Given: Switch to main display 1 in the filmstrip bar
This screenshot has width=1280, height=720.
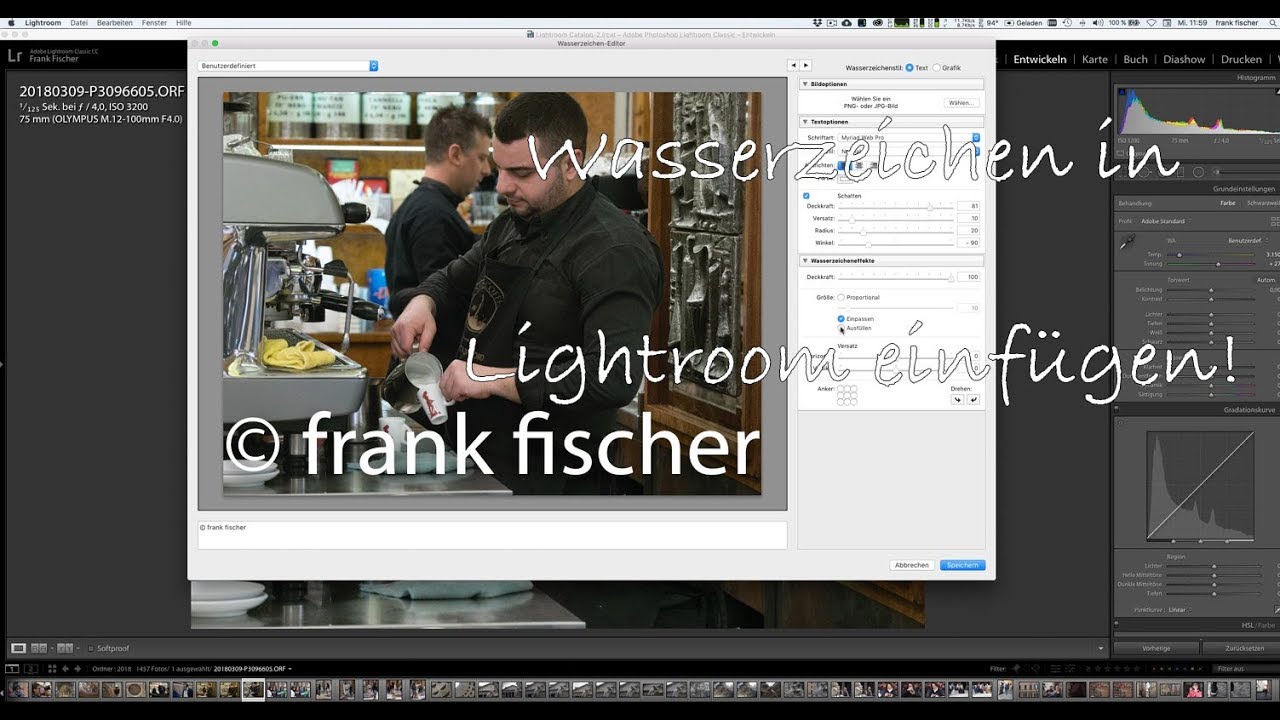Looking at the screenshot, I should (x=12, y=668).
